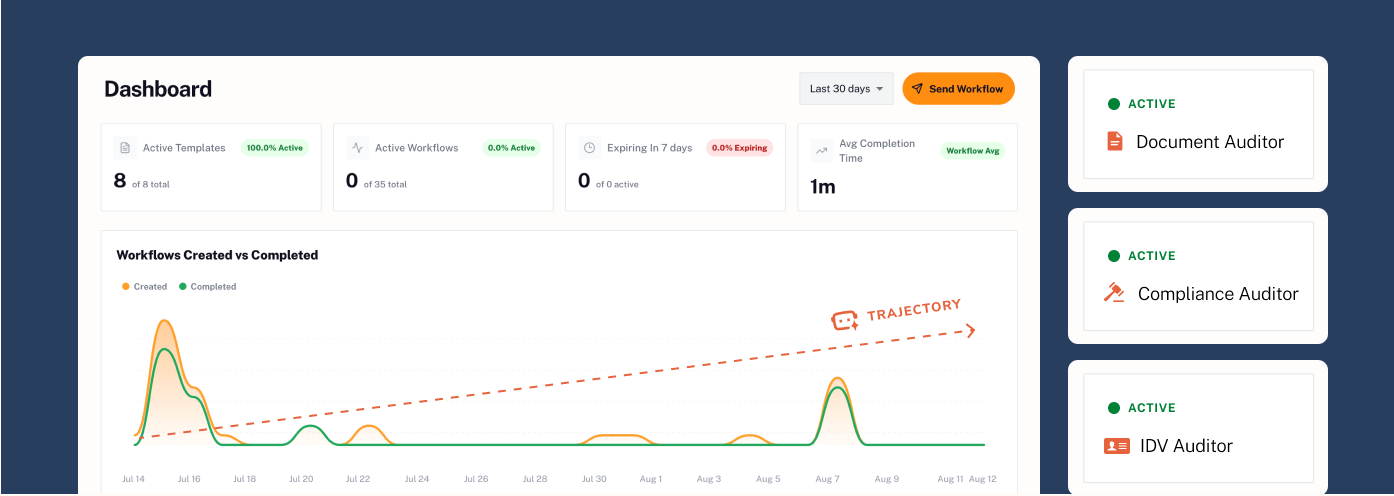Click the 100.0% Active badge
1394x496 pixels.
coord(275,148)
